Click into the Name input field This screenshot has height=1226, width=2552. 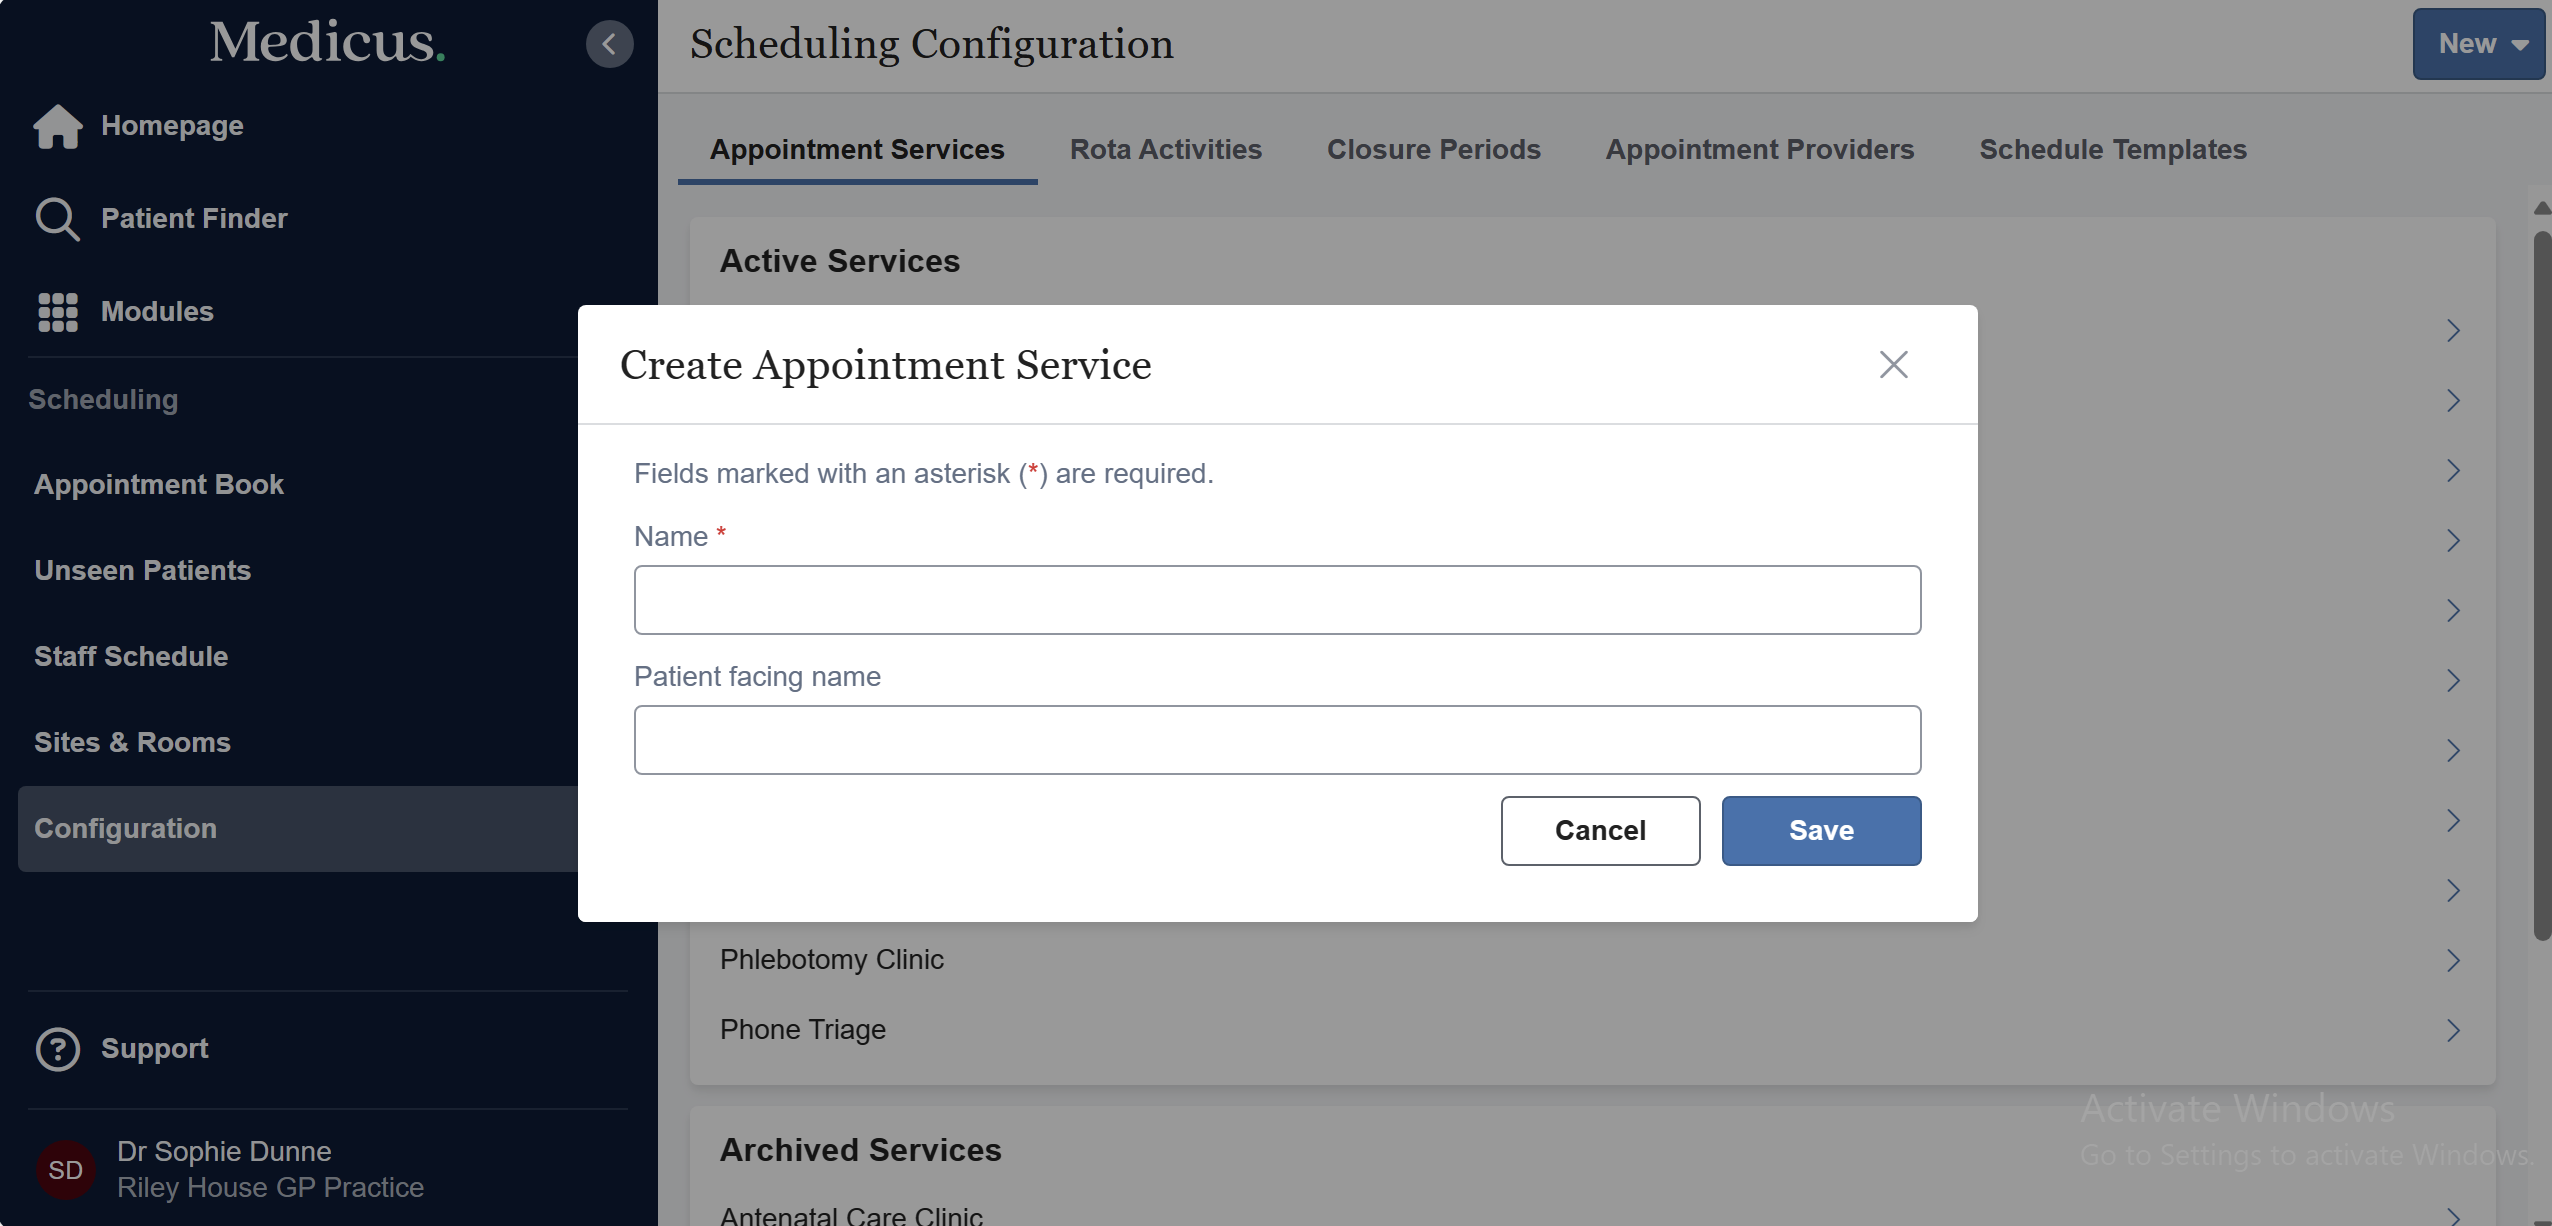1277,600
